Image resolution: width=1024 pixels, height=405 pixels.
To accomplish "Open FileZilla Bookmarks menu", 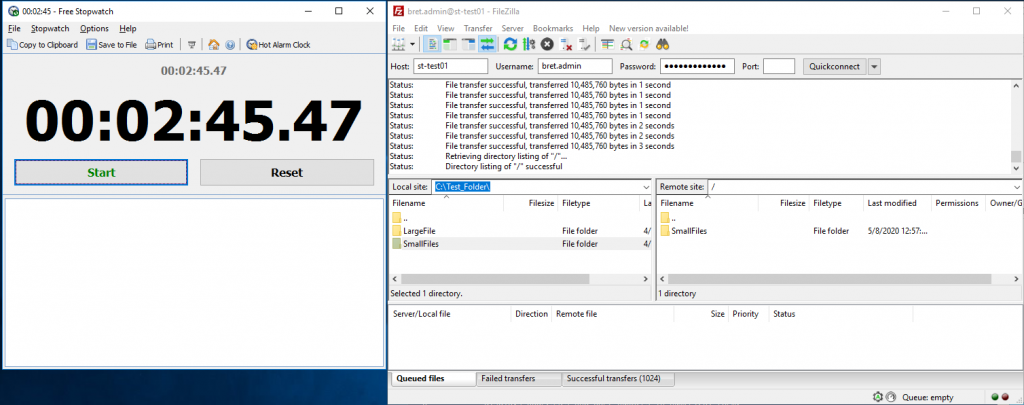I will [552, 29].
